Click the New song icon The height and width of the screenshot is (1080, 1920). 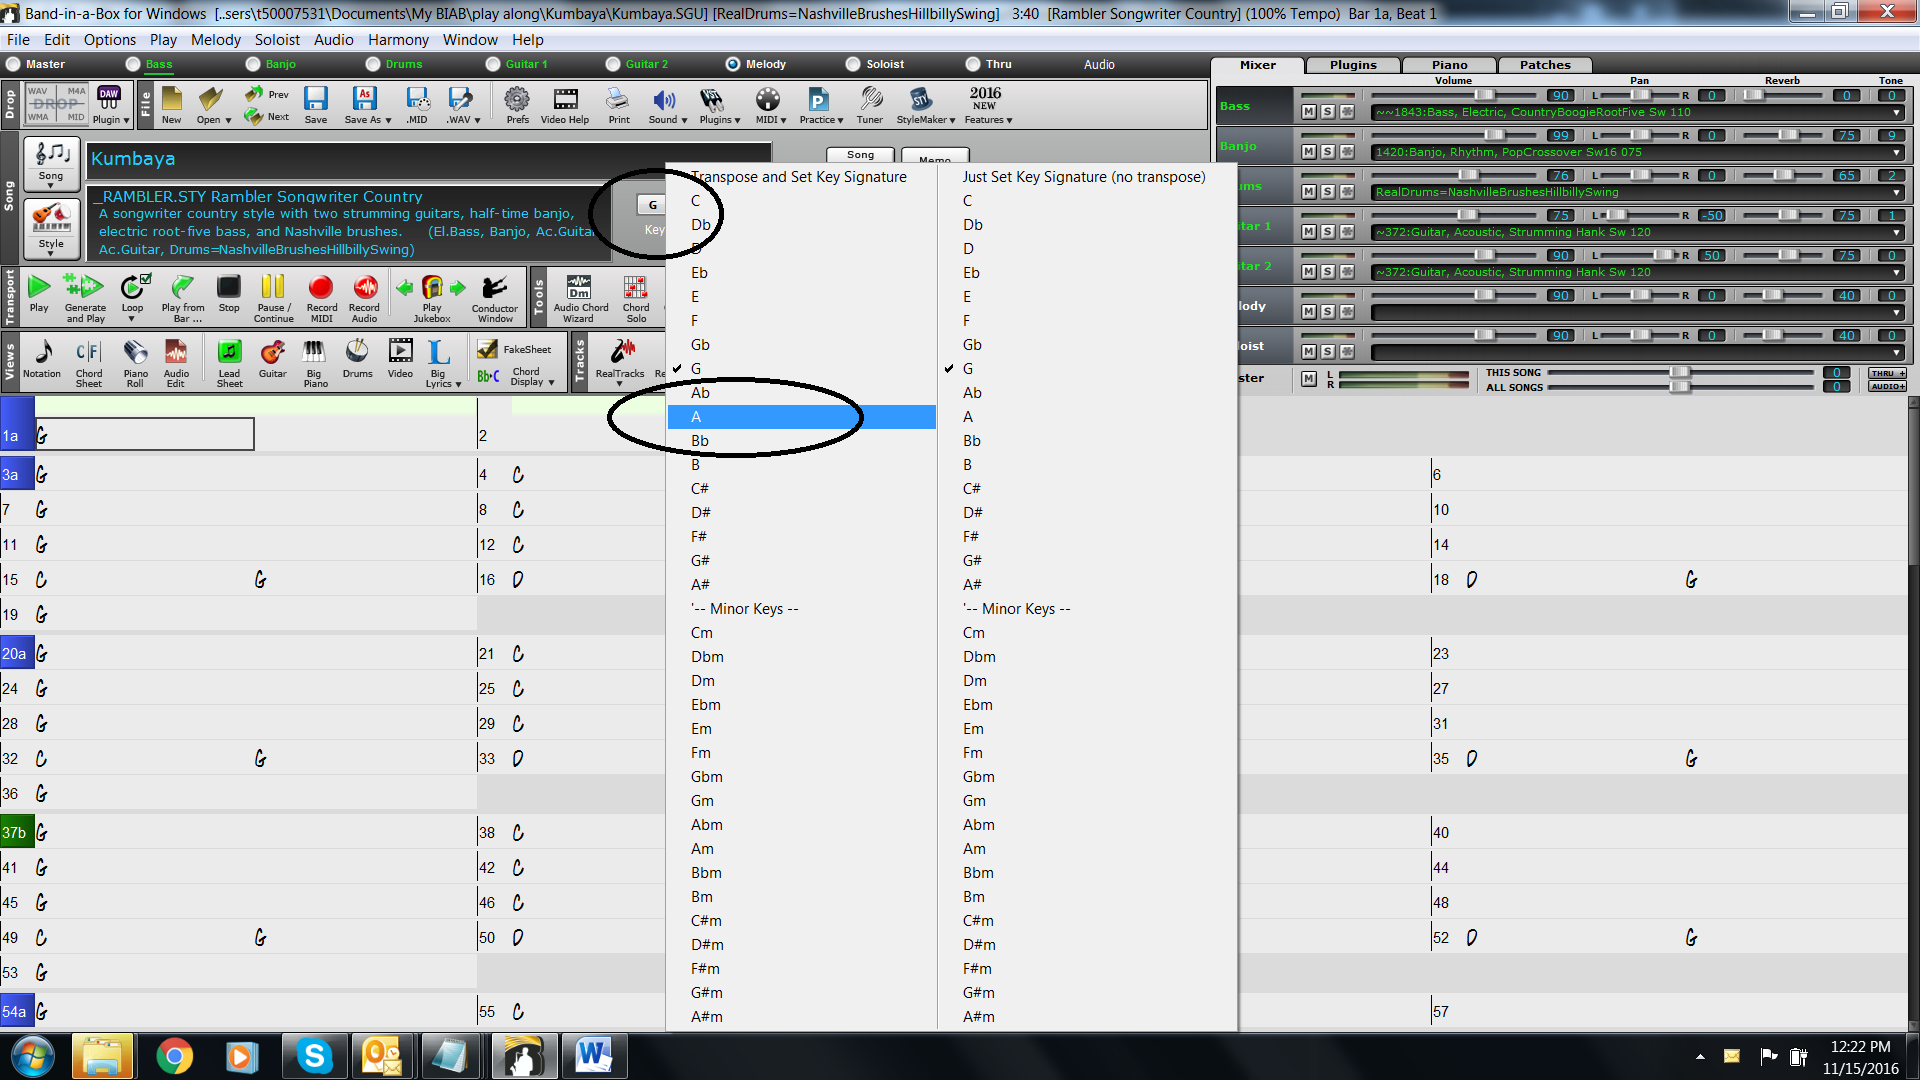pos(172,104)
